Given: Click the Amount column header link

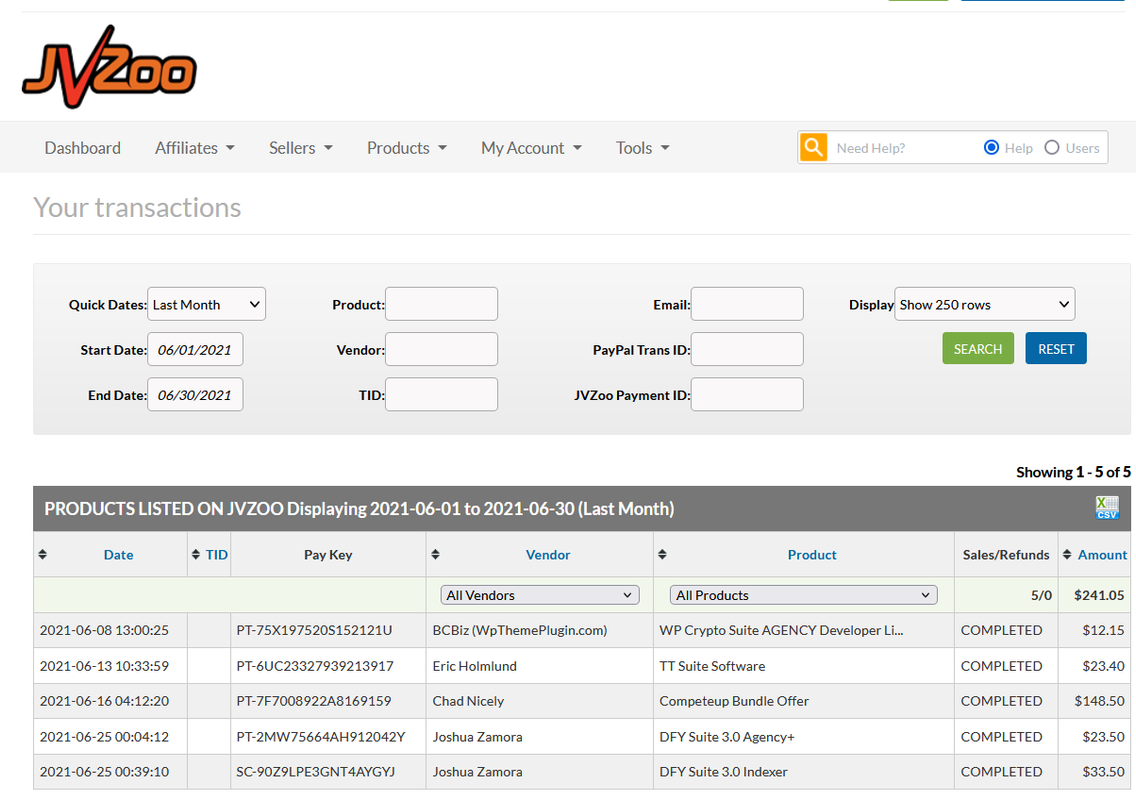Looking at the screenshot, I should click(x=1102, y=554).
